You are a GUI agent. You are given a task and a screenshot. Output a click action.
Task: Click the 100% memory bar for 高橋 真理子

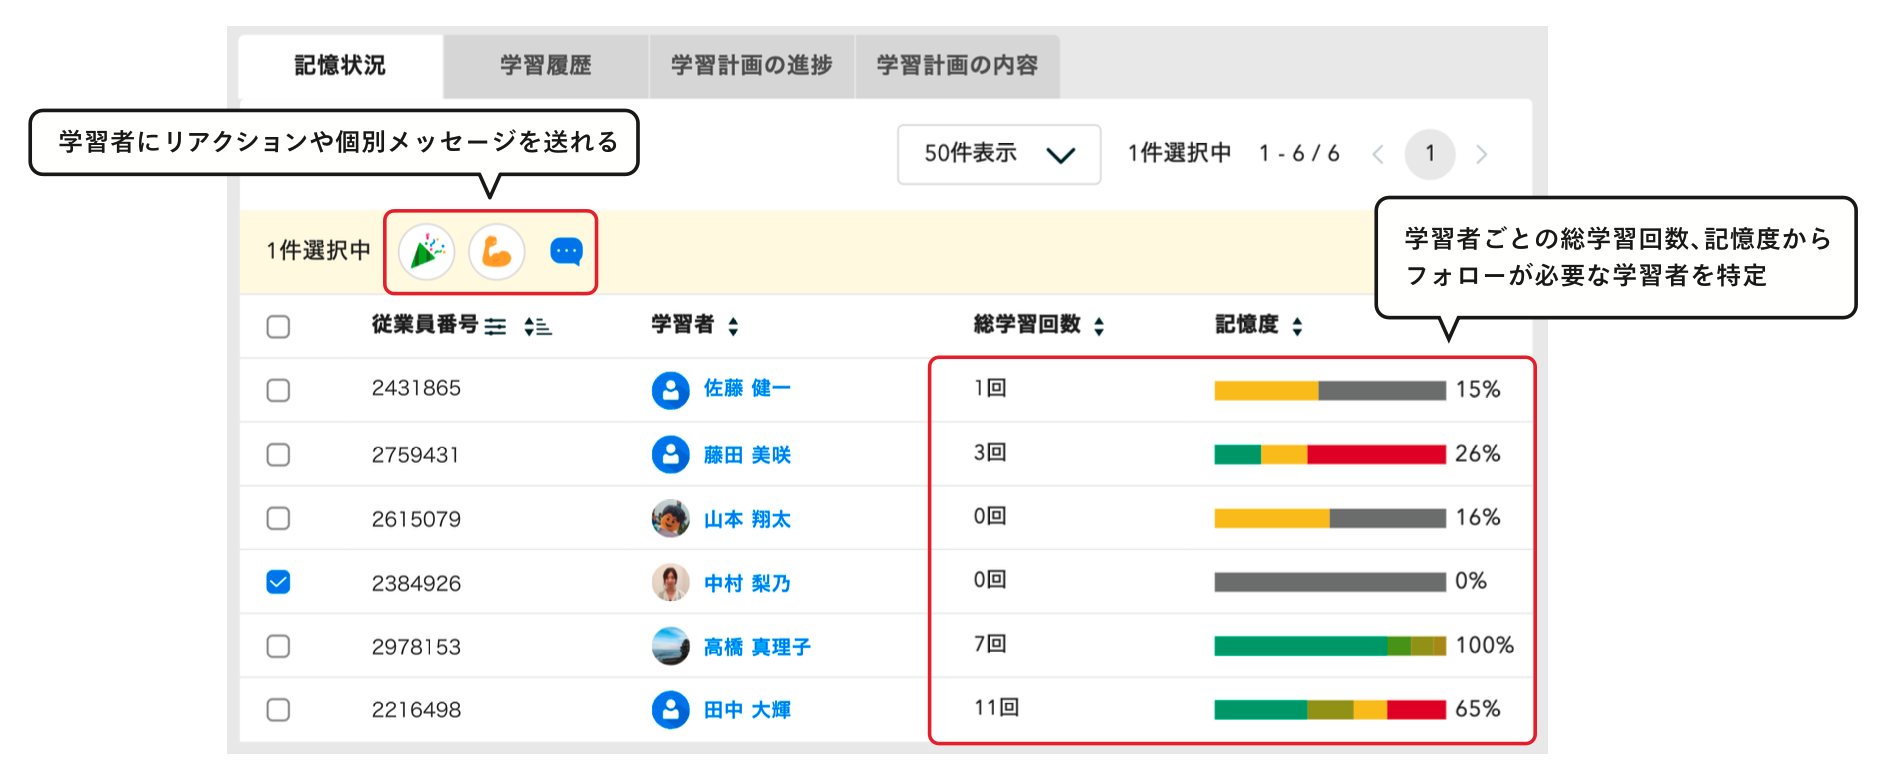coord(1330,646)
